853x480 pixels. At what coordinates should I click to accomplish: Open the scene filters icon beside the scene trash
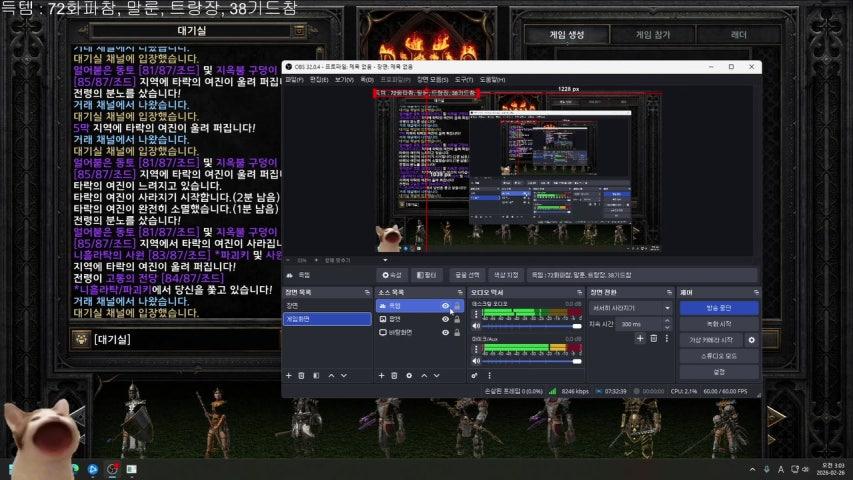click(316, 376)
